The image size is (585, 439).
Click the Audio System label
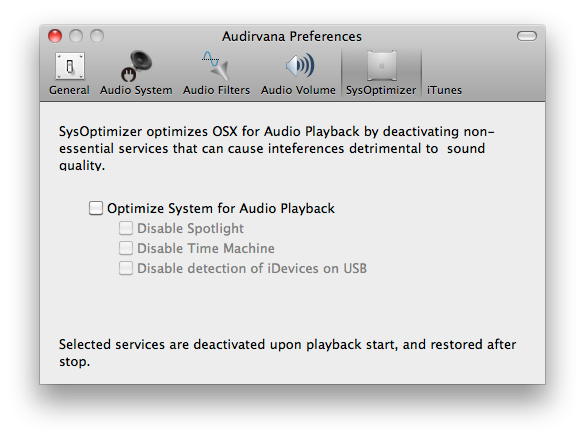136,90
